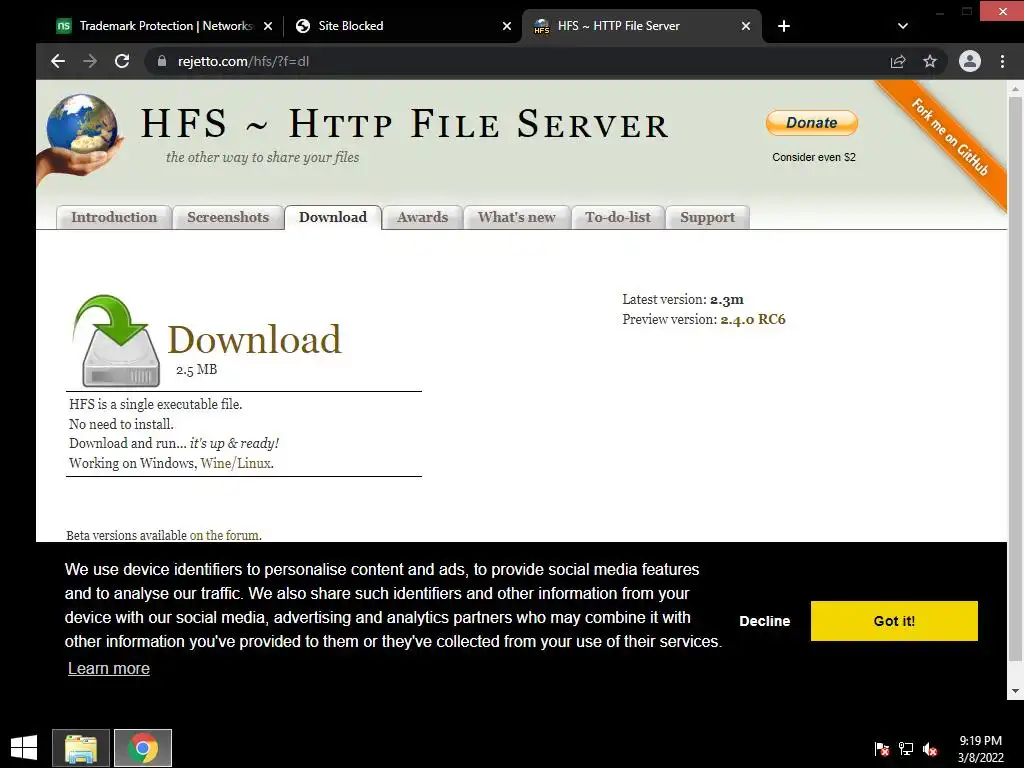Open the Learn more cookie link
Image resolution: width=1024 pixels, height=768 pixels.
click(x=108, y=668)
